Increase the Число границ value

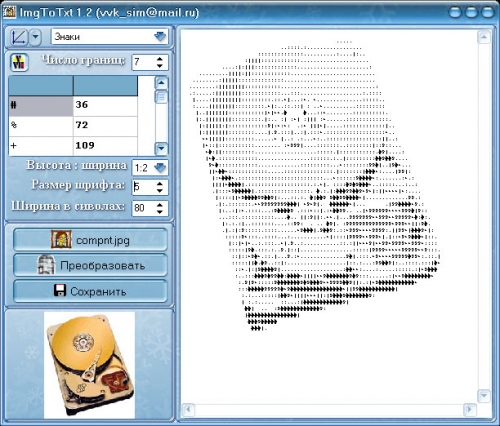(160, 59)
